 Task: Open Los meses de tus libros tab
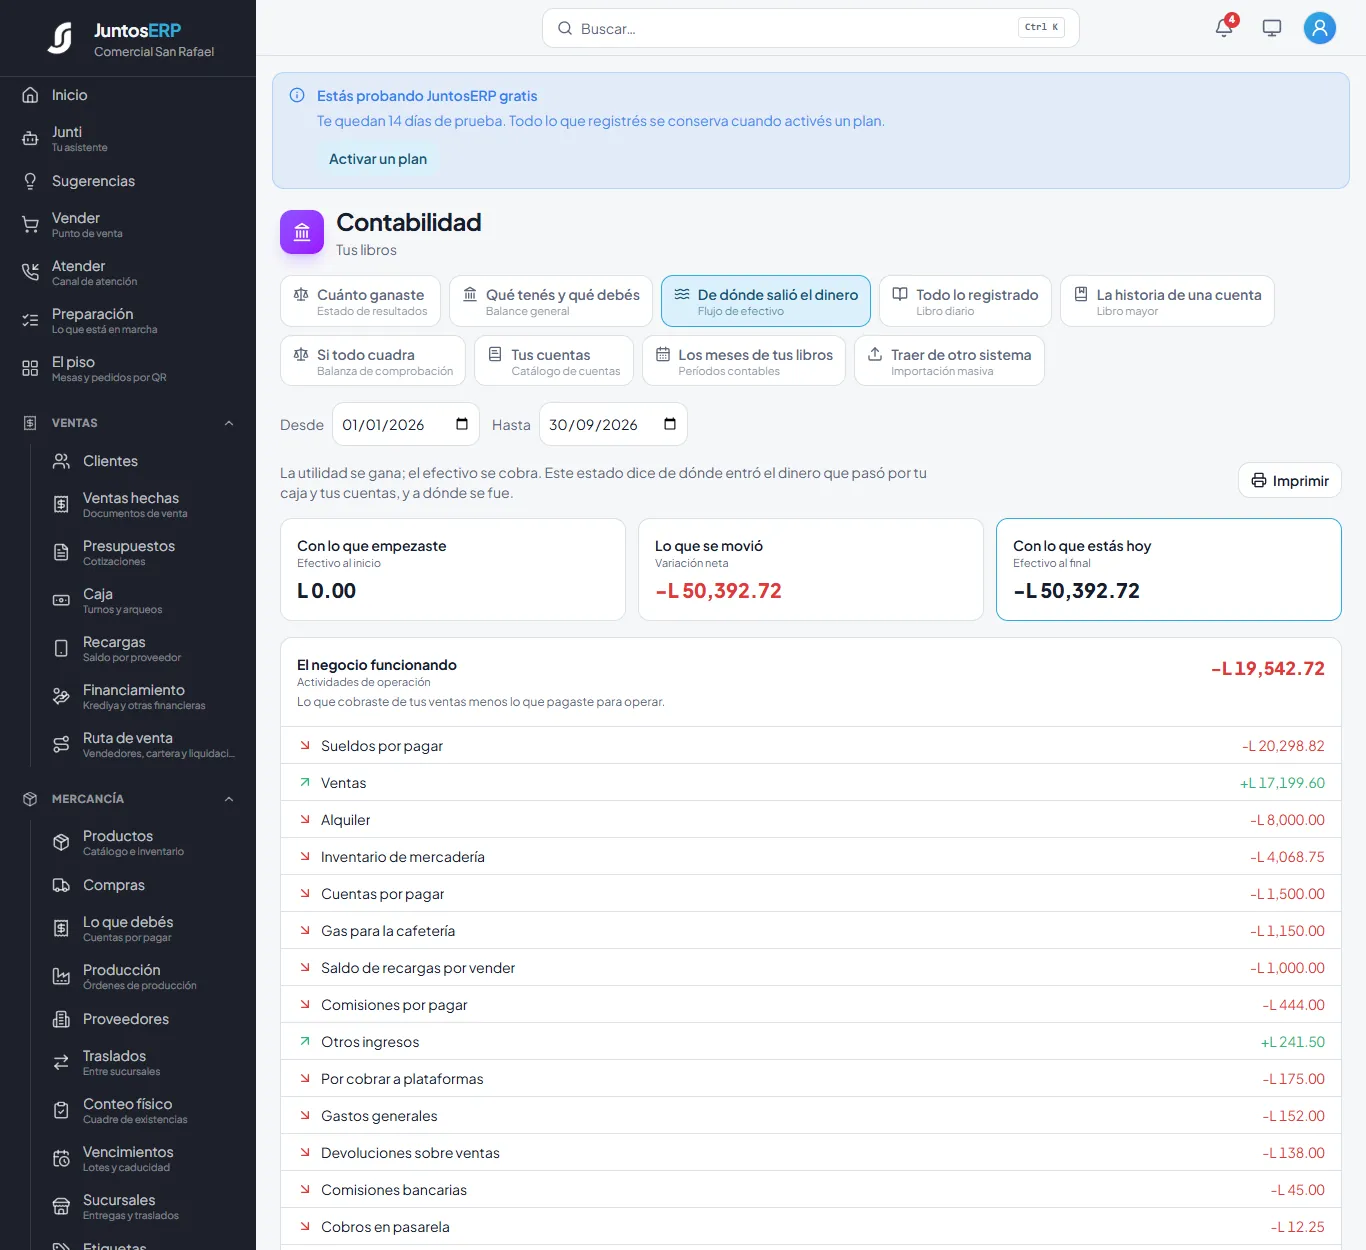[744, 361]
